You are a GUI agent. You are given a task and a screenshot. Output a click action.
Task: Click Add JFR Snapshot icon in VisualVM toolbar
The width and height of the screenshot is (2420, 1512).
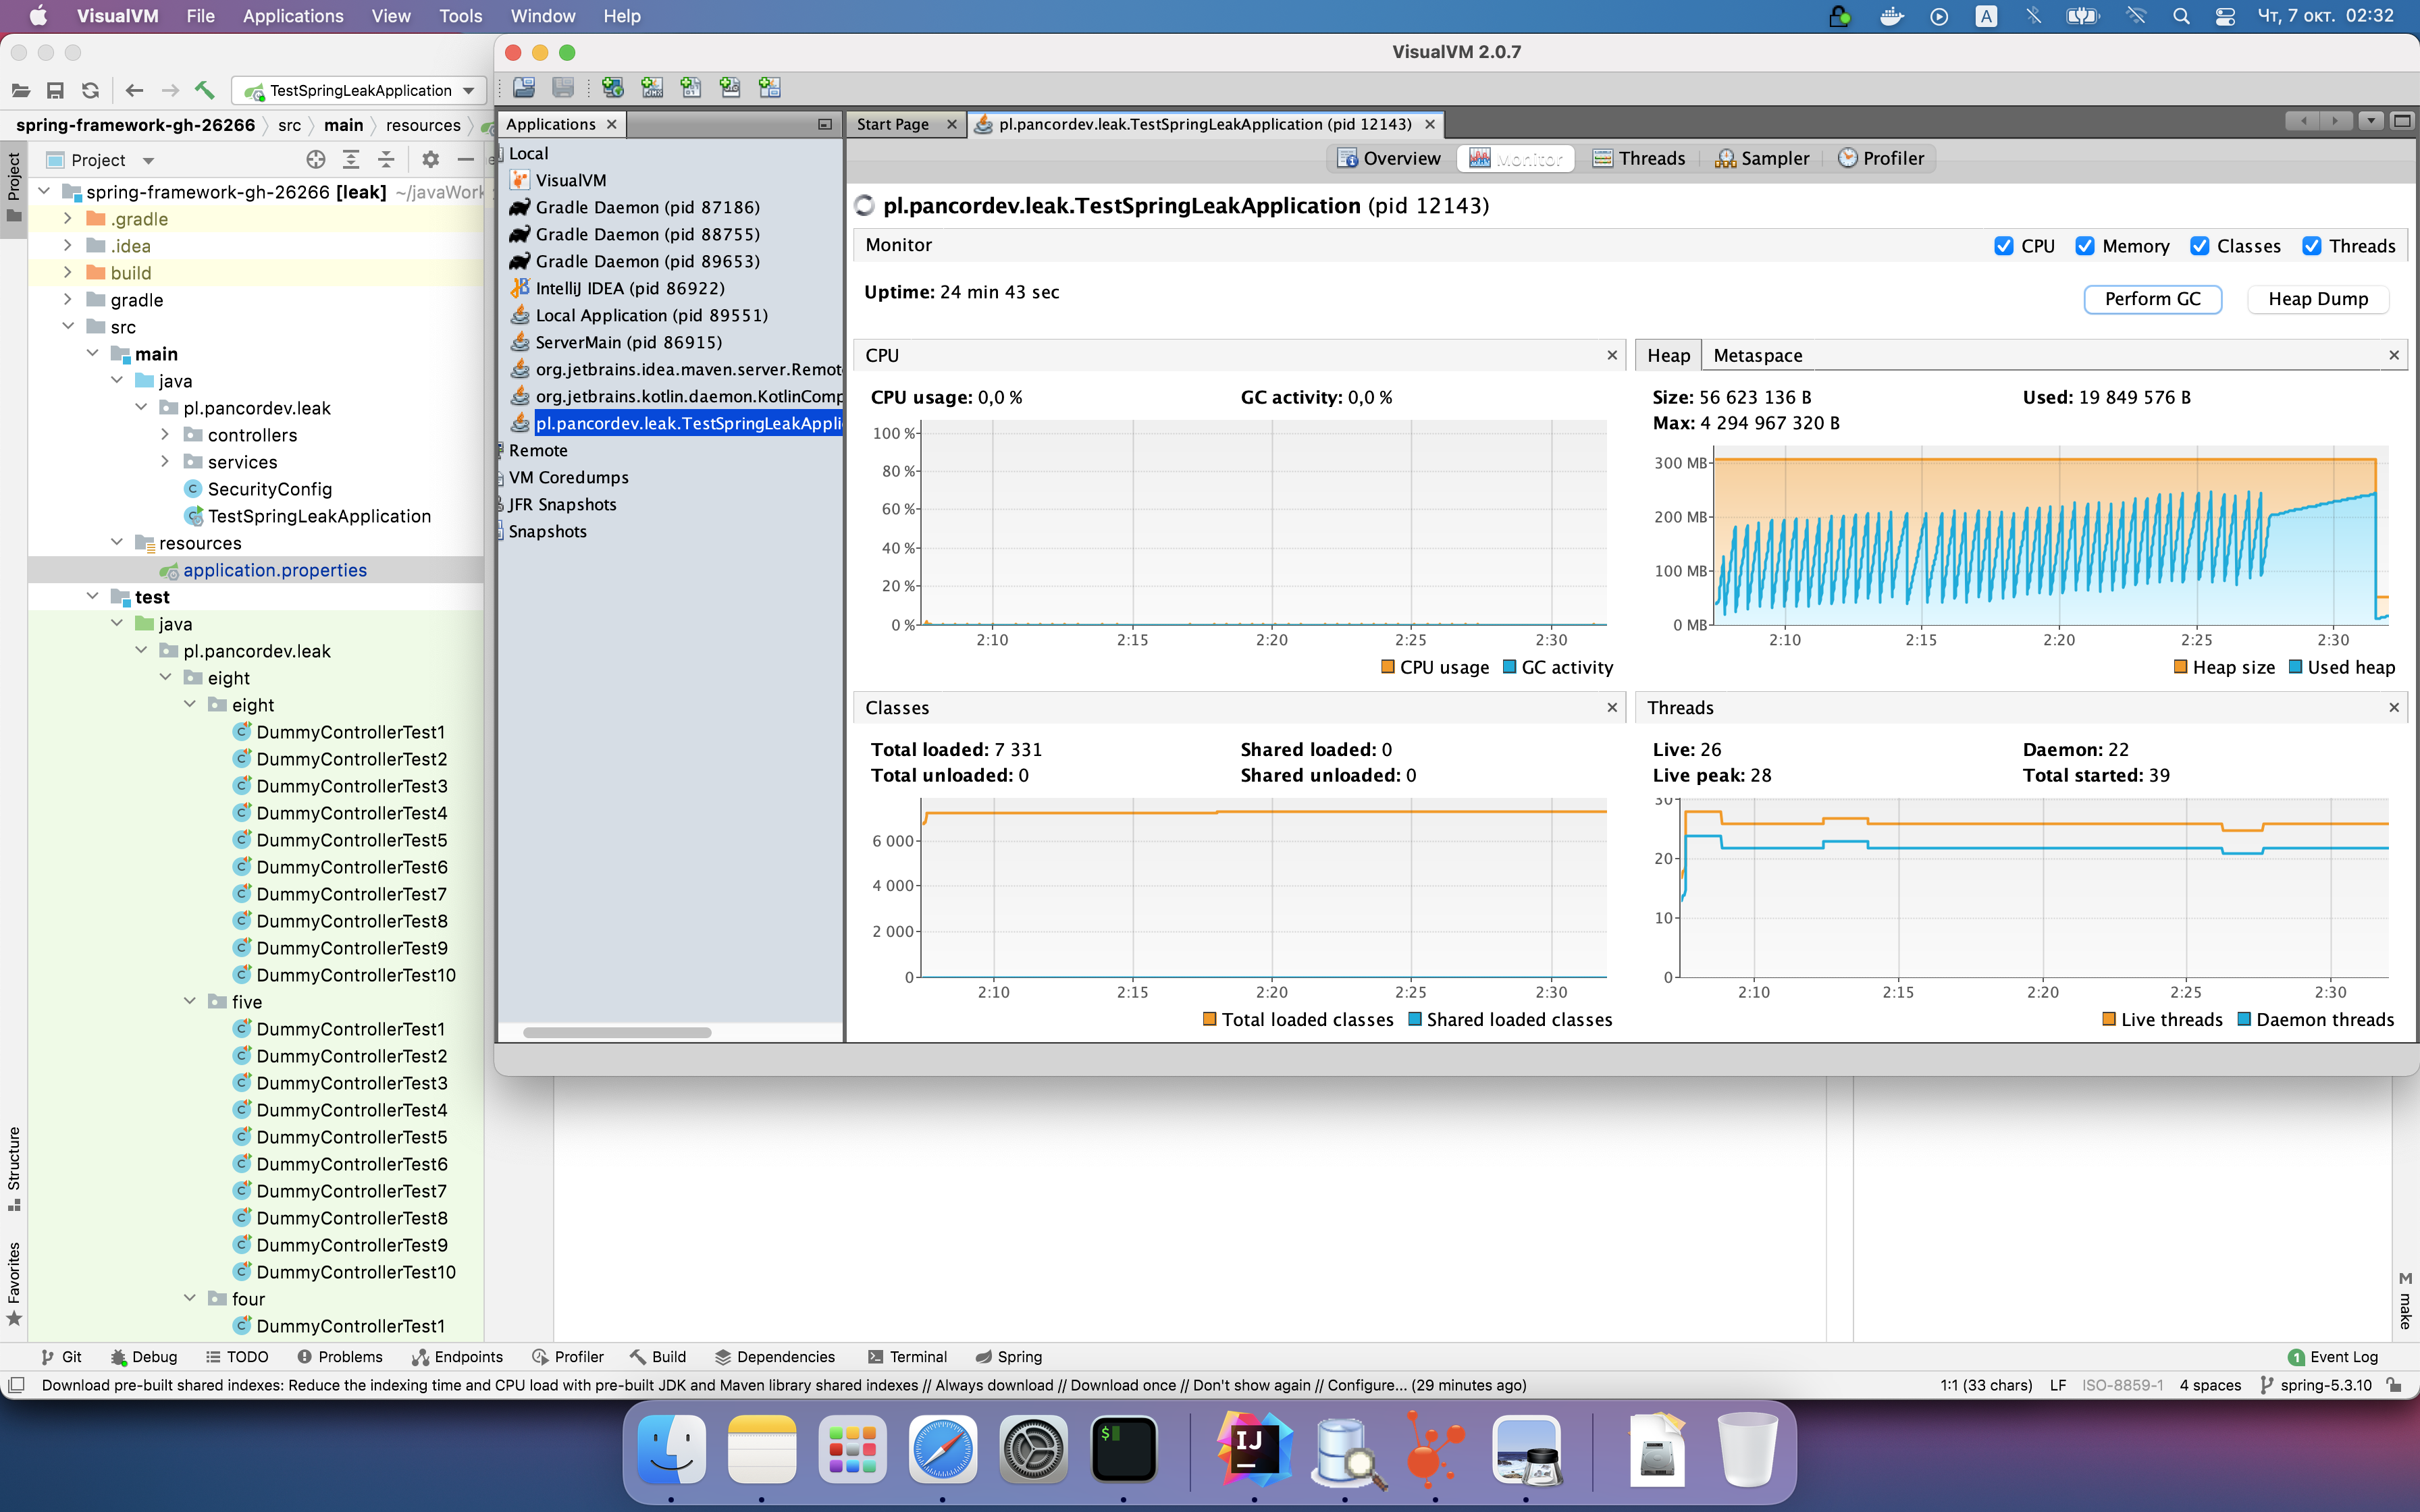[730, 88]
